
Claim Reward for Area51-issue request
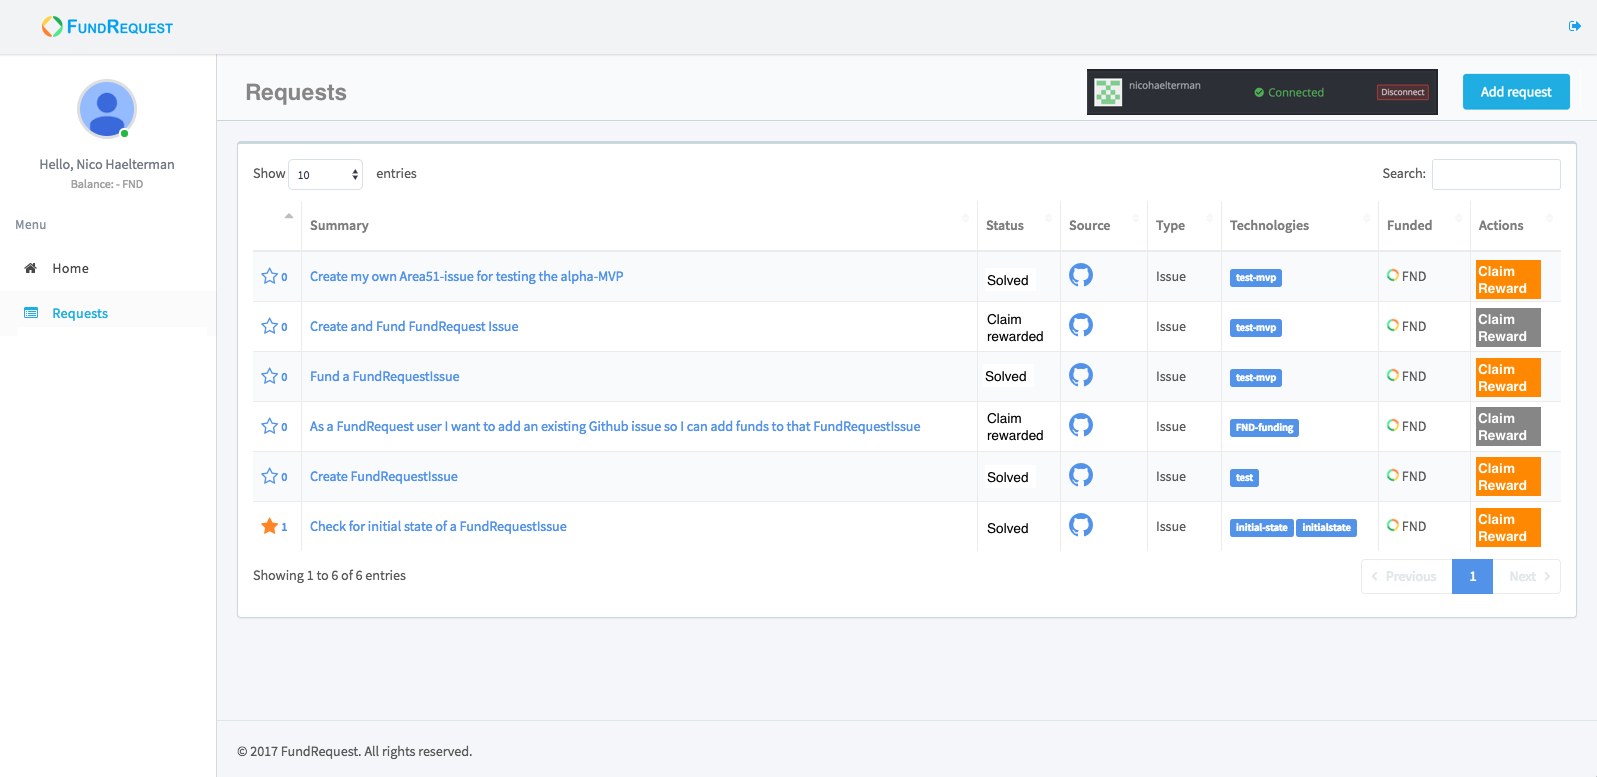(1508, 279)
